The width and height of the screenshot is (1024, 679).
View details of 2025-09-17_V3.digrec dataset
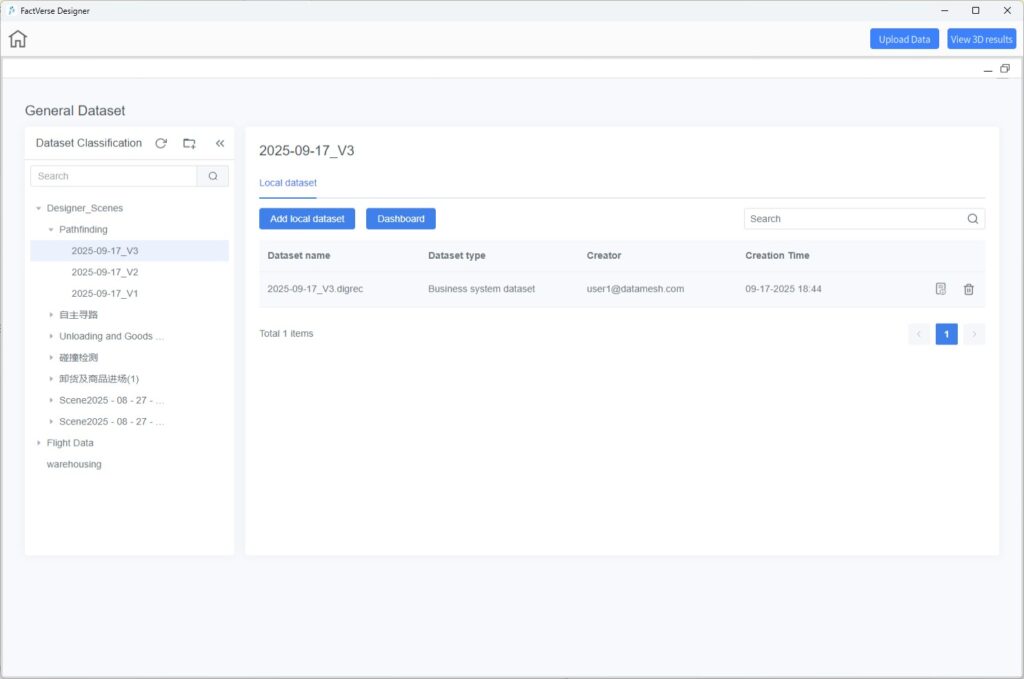(940, 289)
